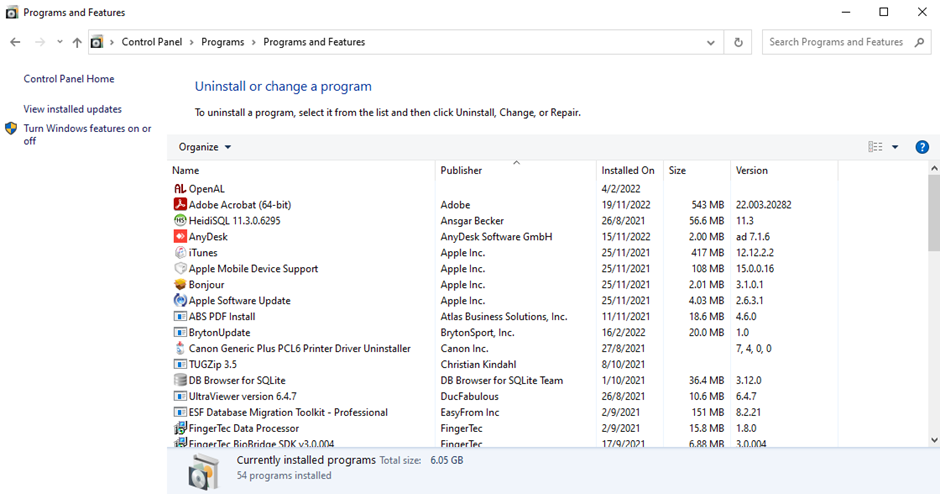The width and height of the screenshot is (940, 494).
Task: Select UltraViewer version 6.4.7 entry
Action: tap(243, 396)
